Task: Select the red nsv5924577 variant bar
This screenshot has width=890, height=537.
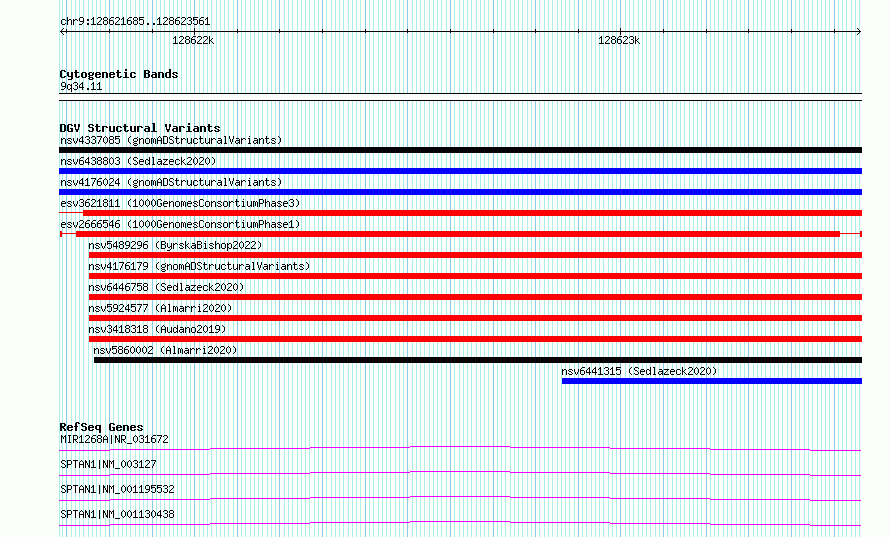Action: click(x=475, y=318)
